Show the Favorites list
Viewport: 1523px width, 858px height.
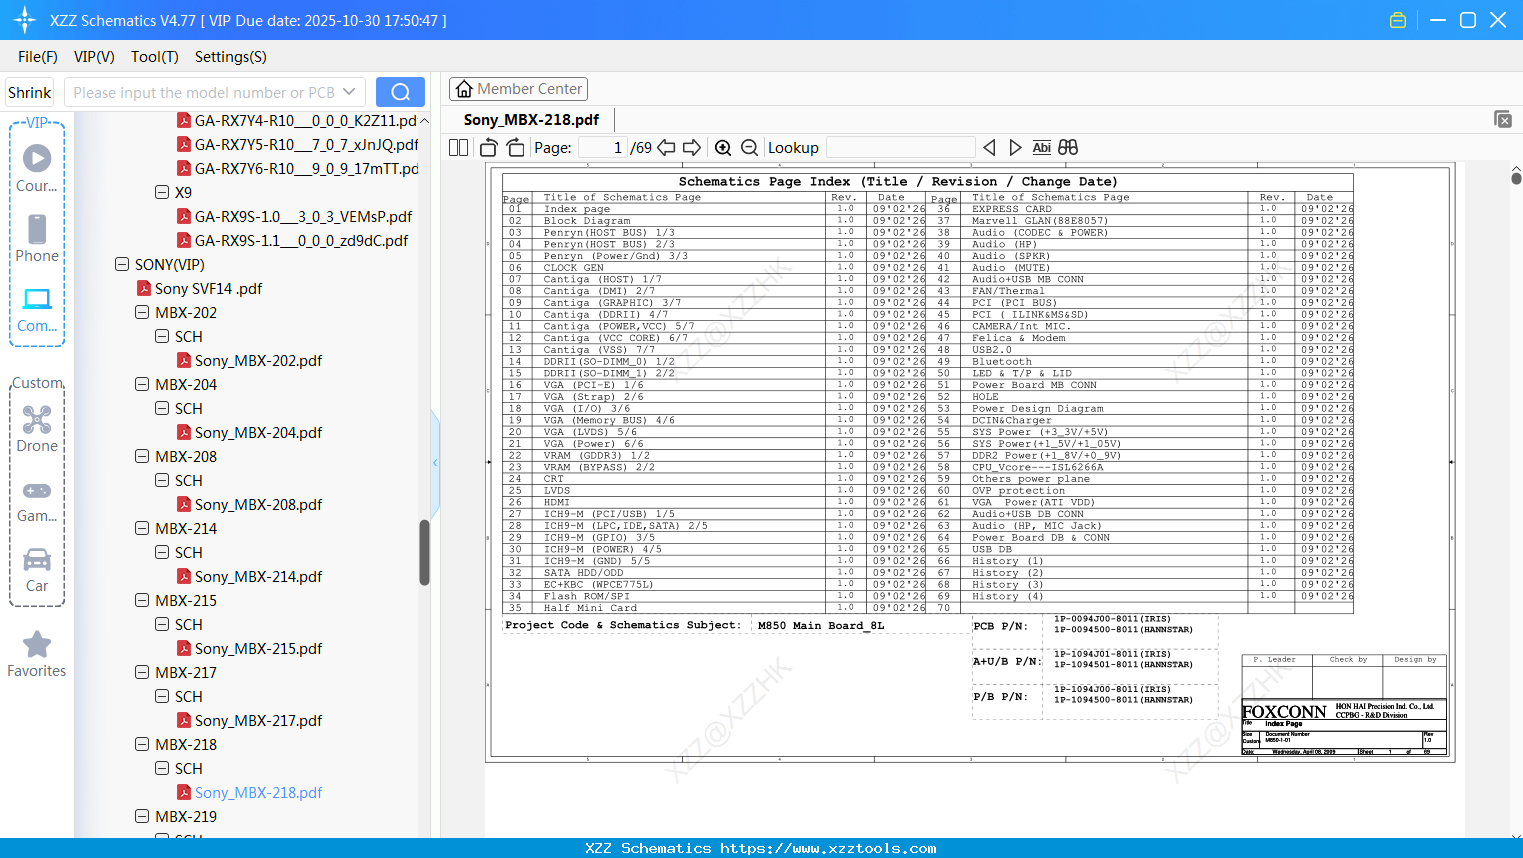tap(37, 654)
